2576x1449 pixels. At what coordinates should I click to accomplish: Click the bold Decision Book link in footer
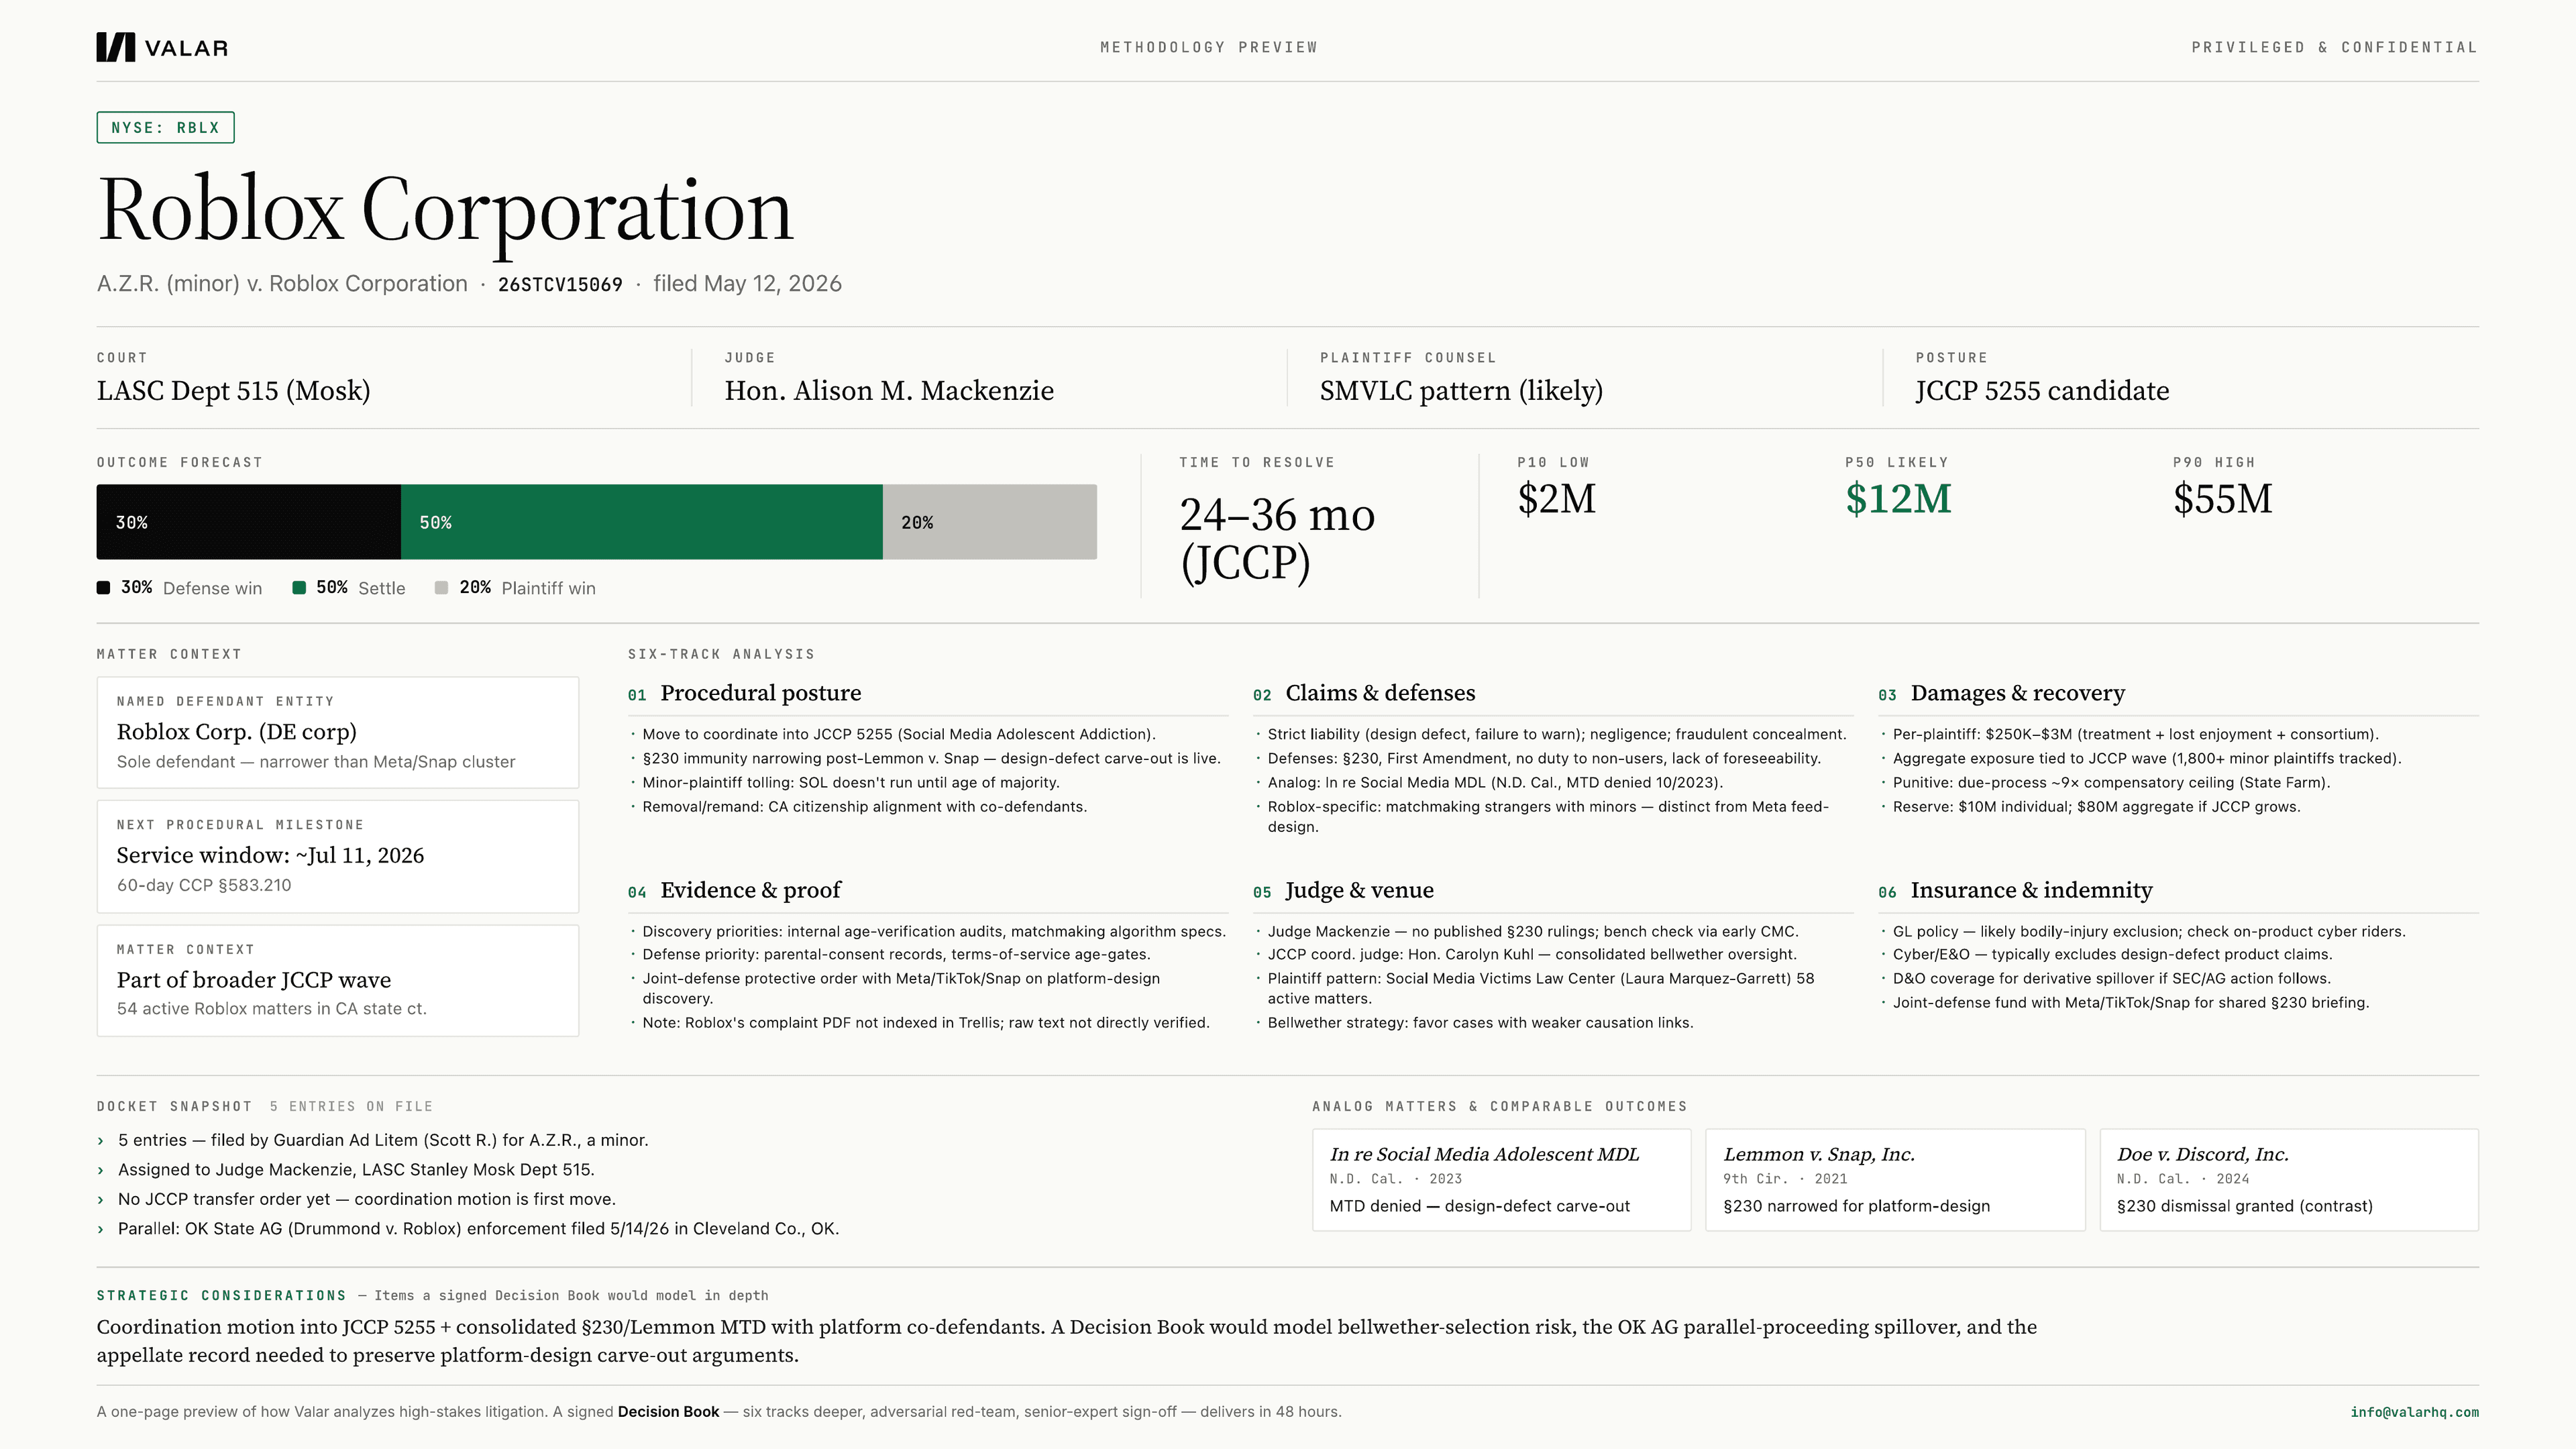(x=668, y=1412)
